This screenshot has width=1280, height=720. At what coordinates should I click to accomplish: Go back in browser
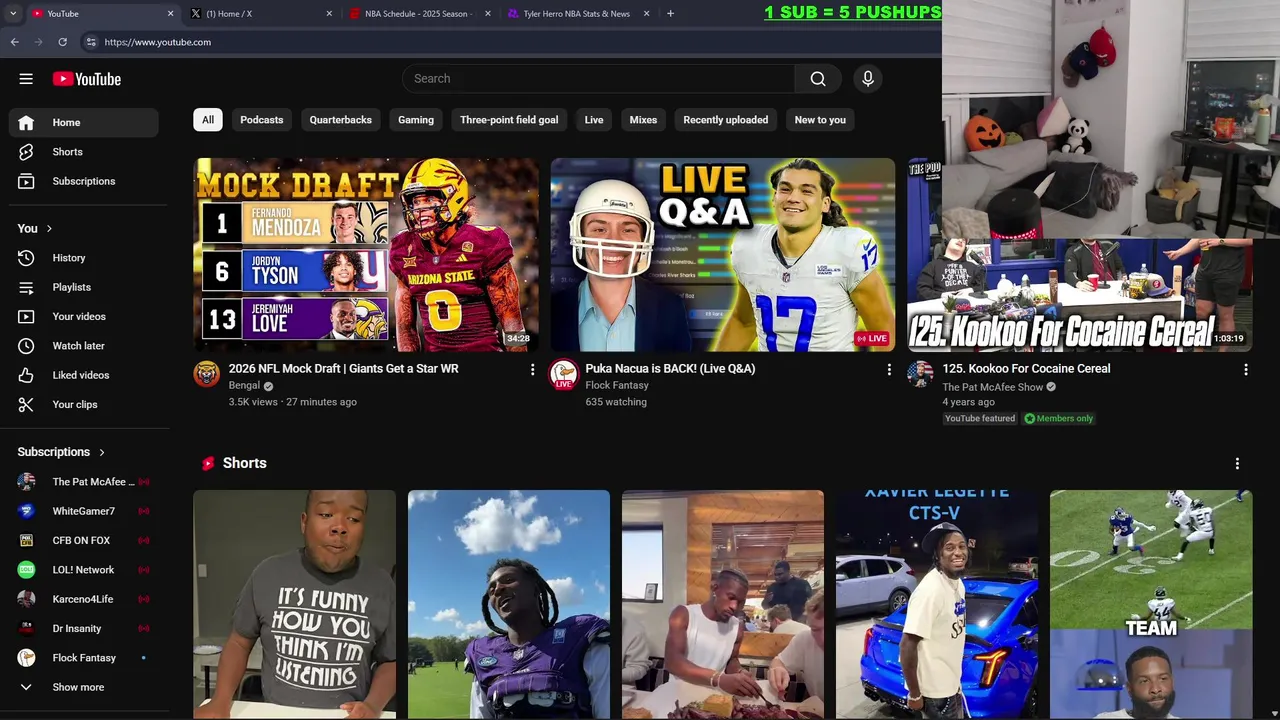coord(14,42)
